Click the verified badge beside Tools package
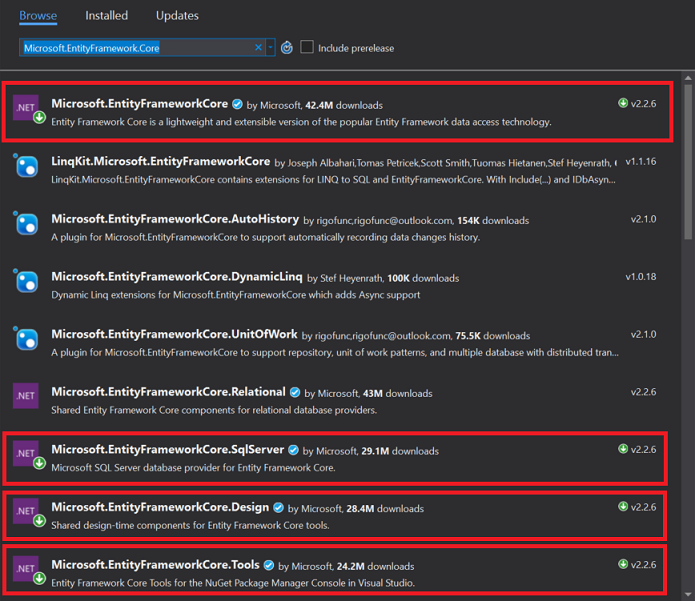Screen dimensions: 695x601 pyautogui.click(x=269, y=565)
